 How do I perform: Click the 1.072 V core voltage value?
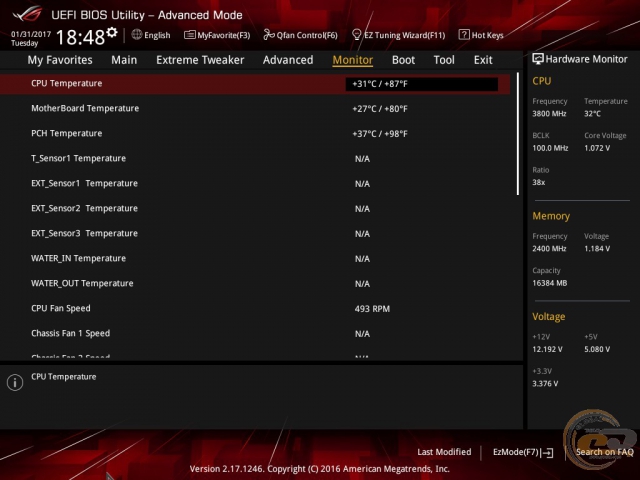(x=597, y=148)
